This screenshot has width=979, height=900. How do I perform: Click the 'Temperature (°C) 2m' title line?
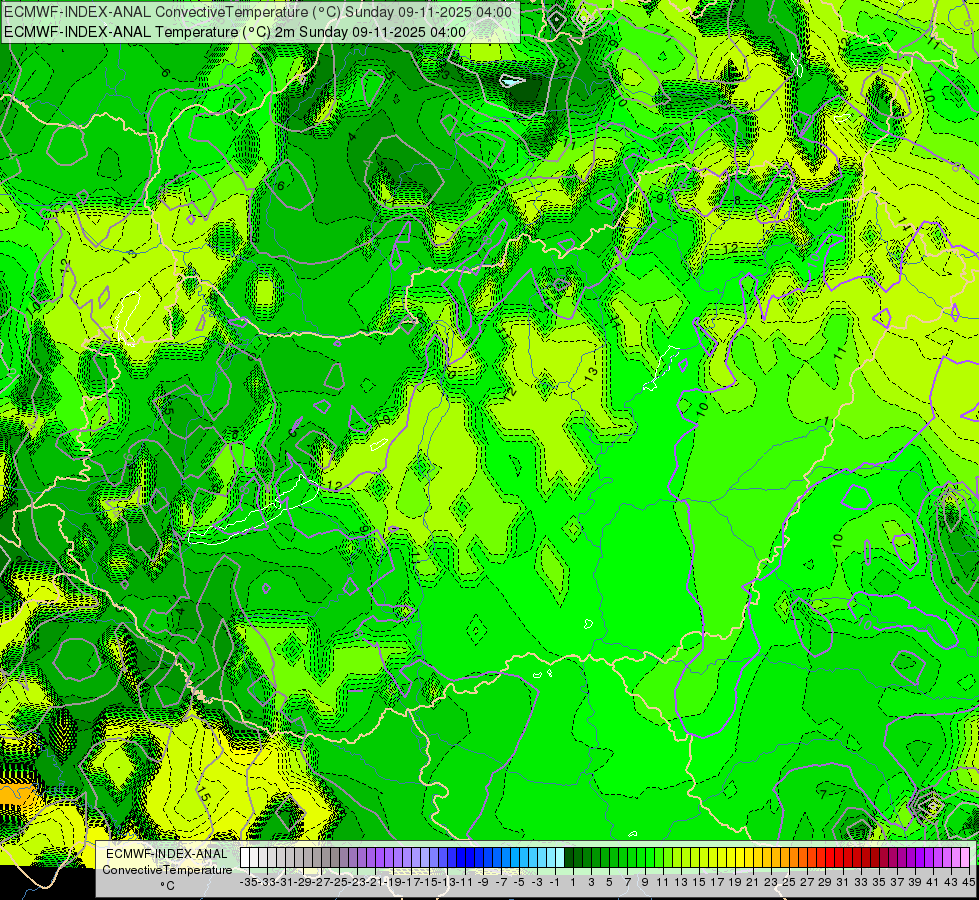234,32
